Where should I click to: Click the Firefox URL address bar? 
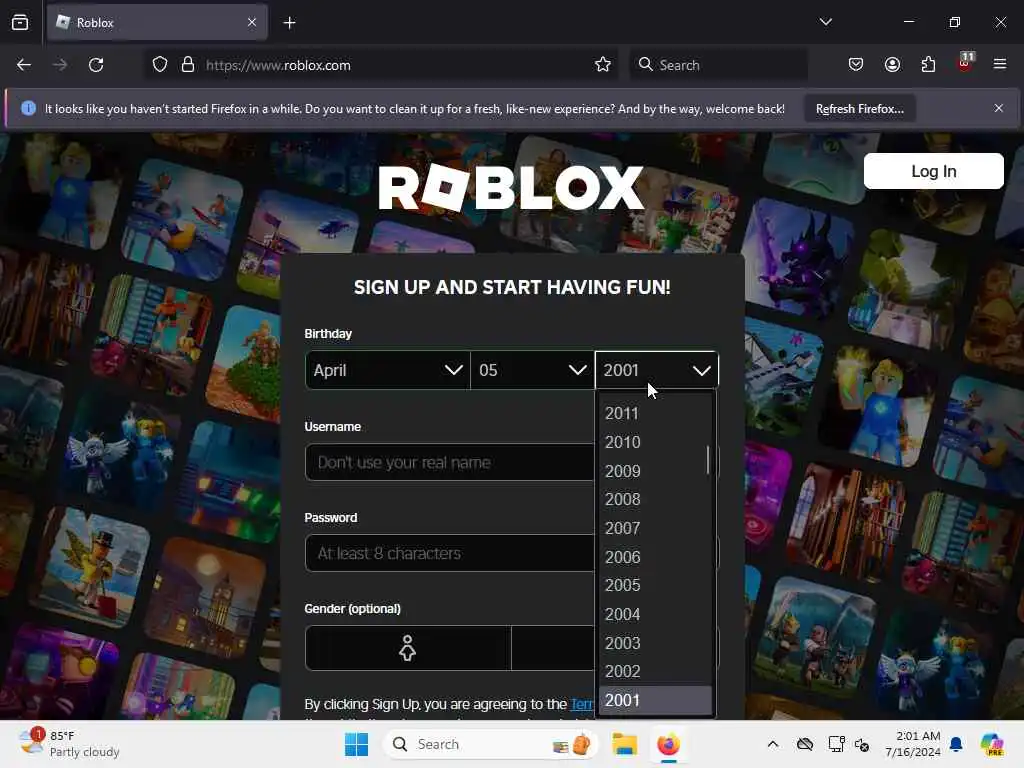click(379, 65)
